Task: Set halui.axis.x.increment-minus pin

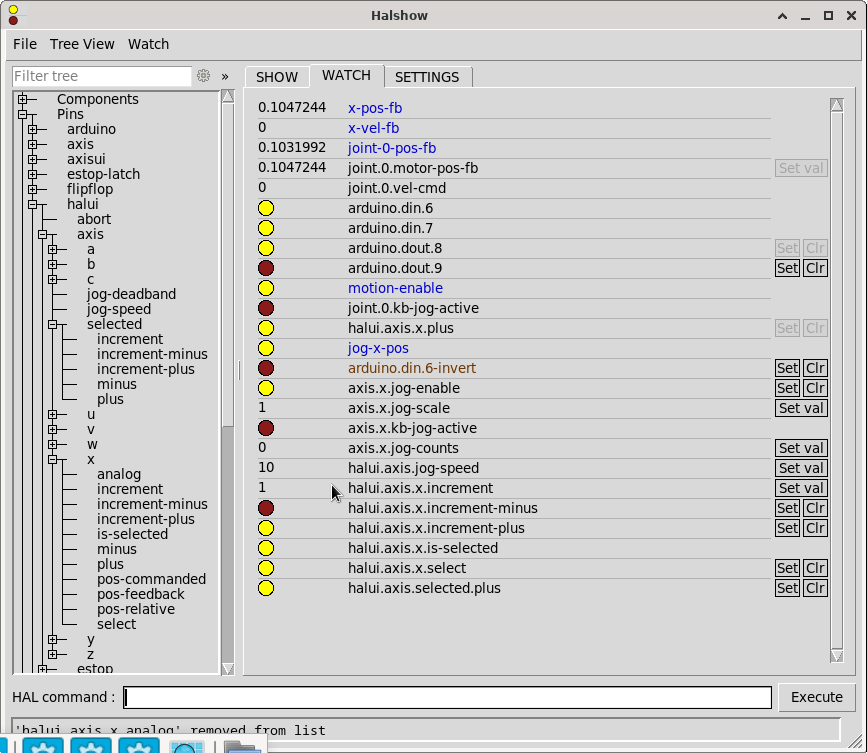Action: point(787,508)
